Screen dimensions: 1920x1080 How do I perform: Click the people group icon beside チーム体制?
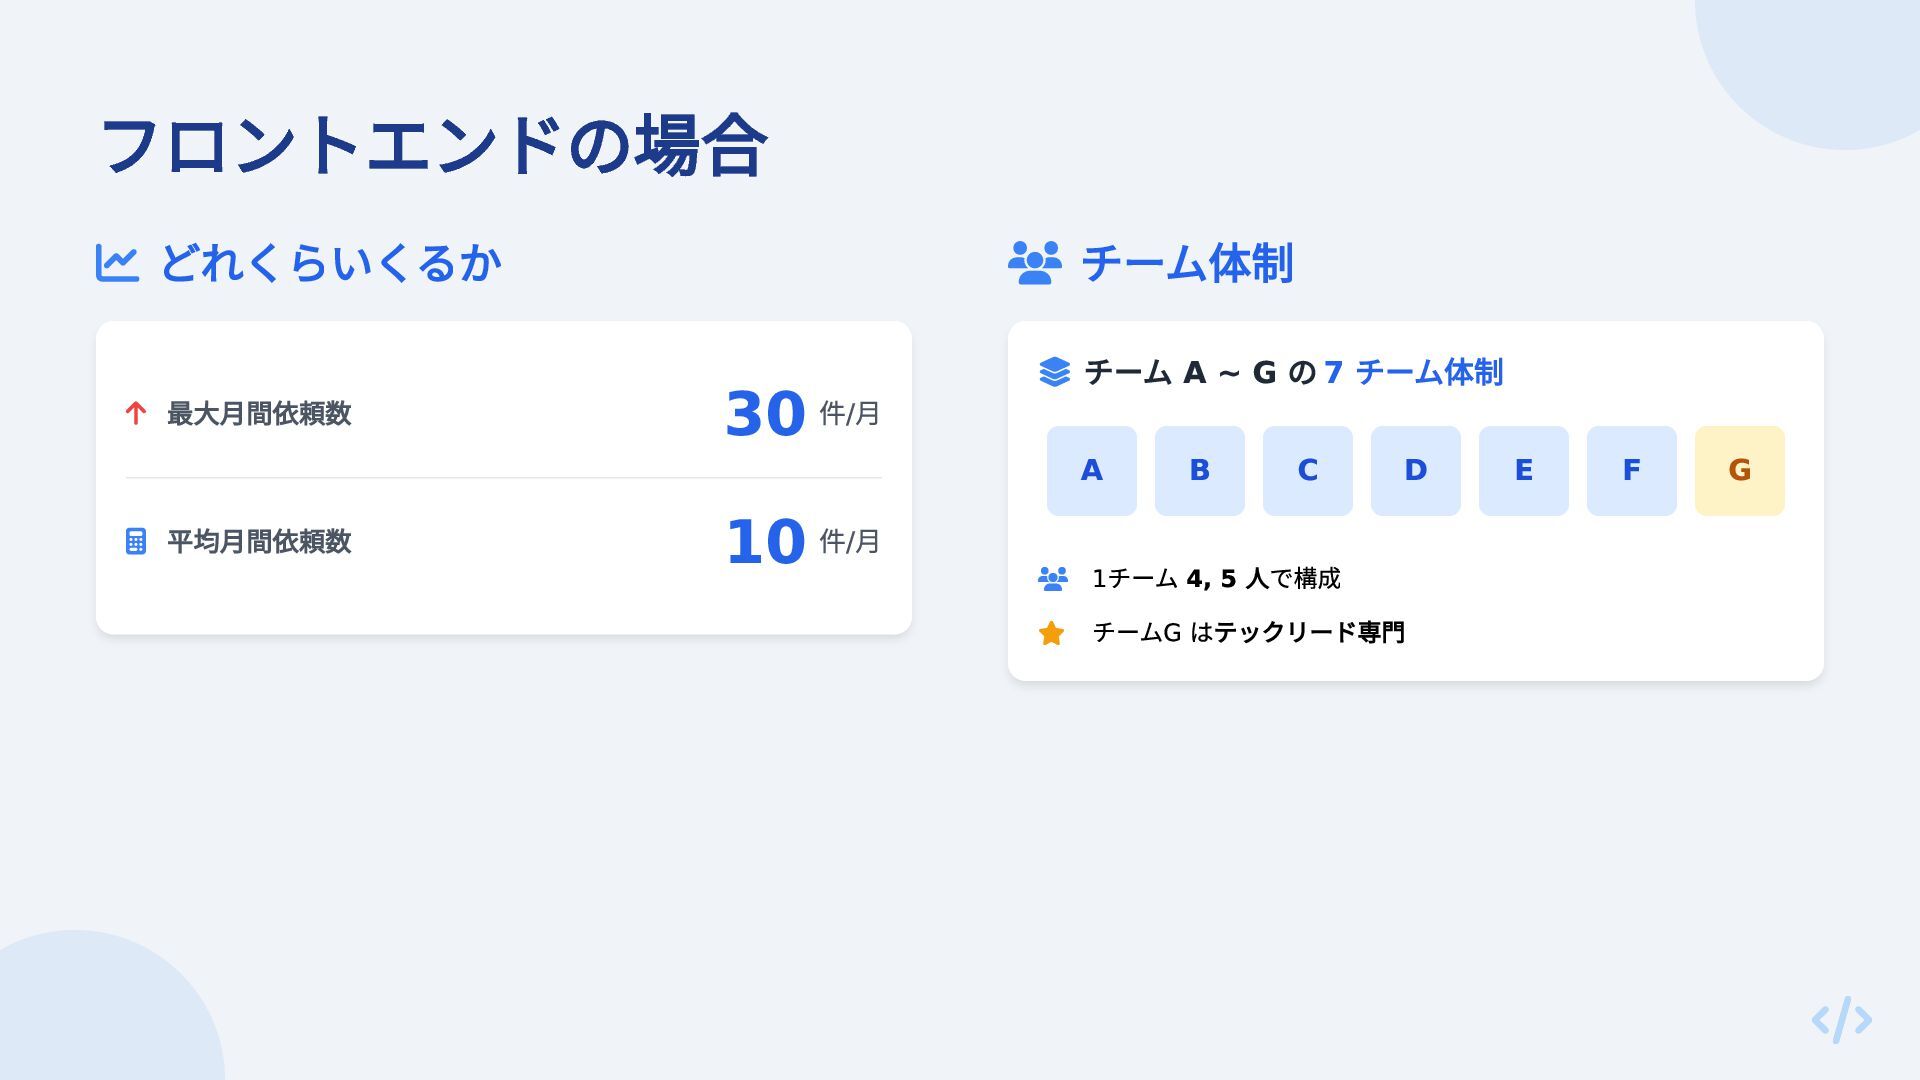(x=1034, y=263)
